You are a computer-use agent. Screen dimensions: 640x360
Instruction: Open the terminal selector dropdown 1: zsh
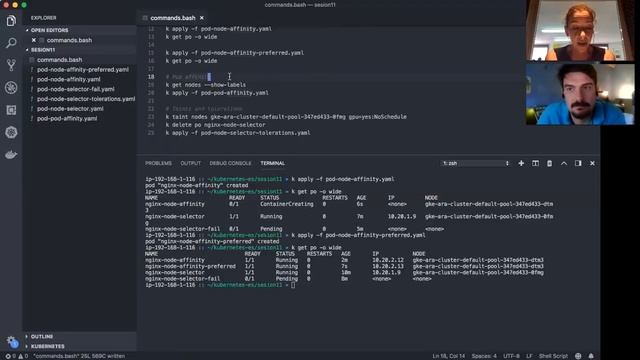point(476,163)
